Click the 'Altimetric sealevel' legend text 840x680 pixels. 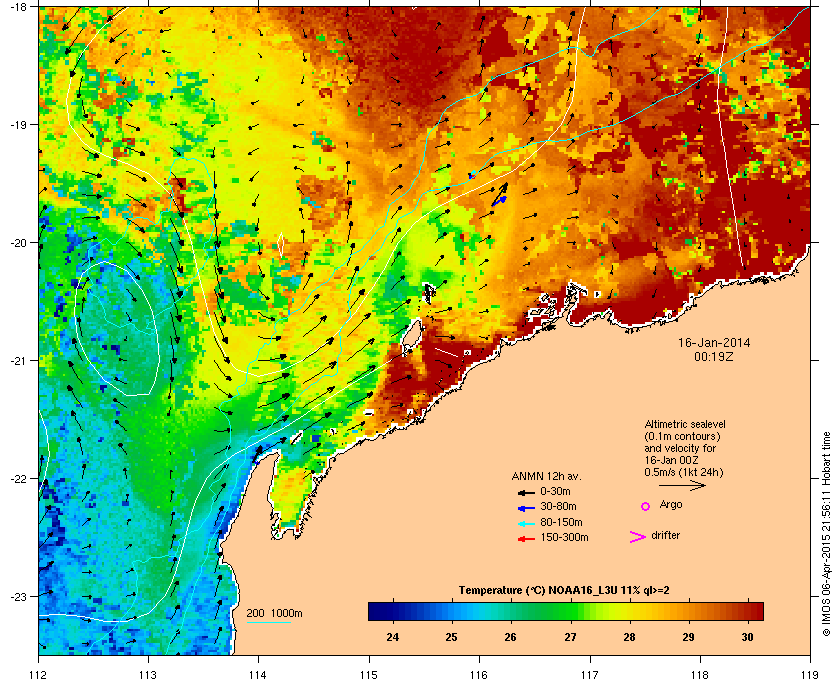[x=685, y=424]
